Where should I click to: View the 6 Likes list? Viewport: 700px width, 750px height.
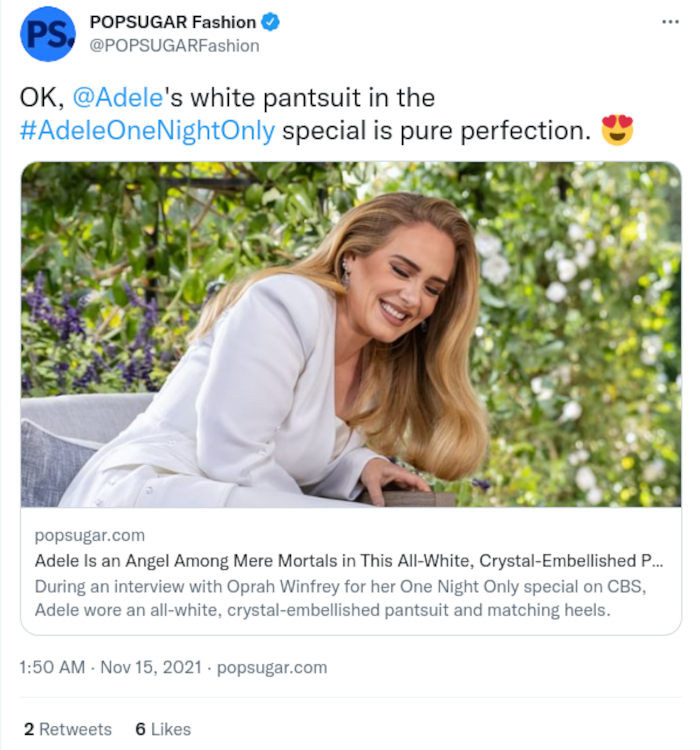163,729
